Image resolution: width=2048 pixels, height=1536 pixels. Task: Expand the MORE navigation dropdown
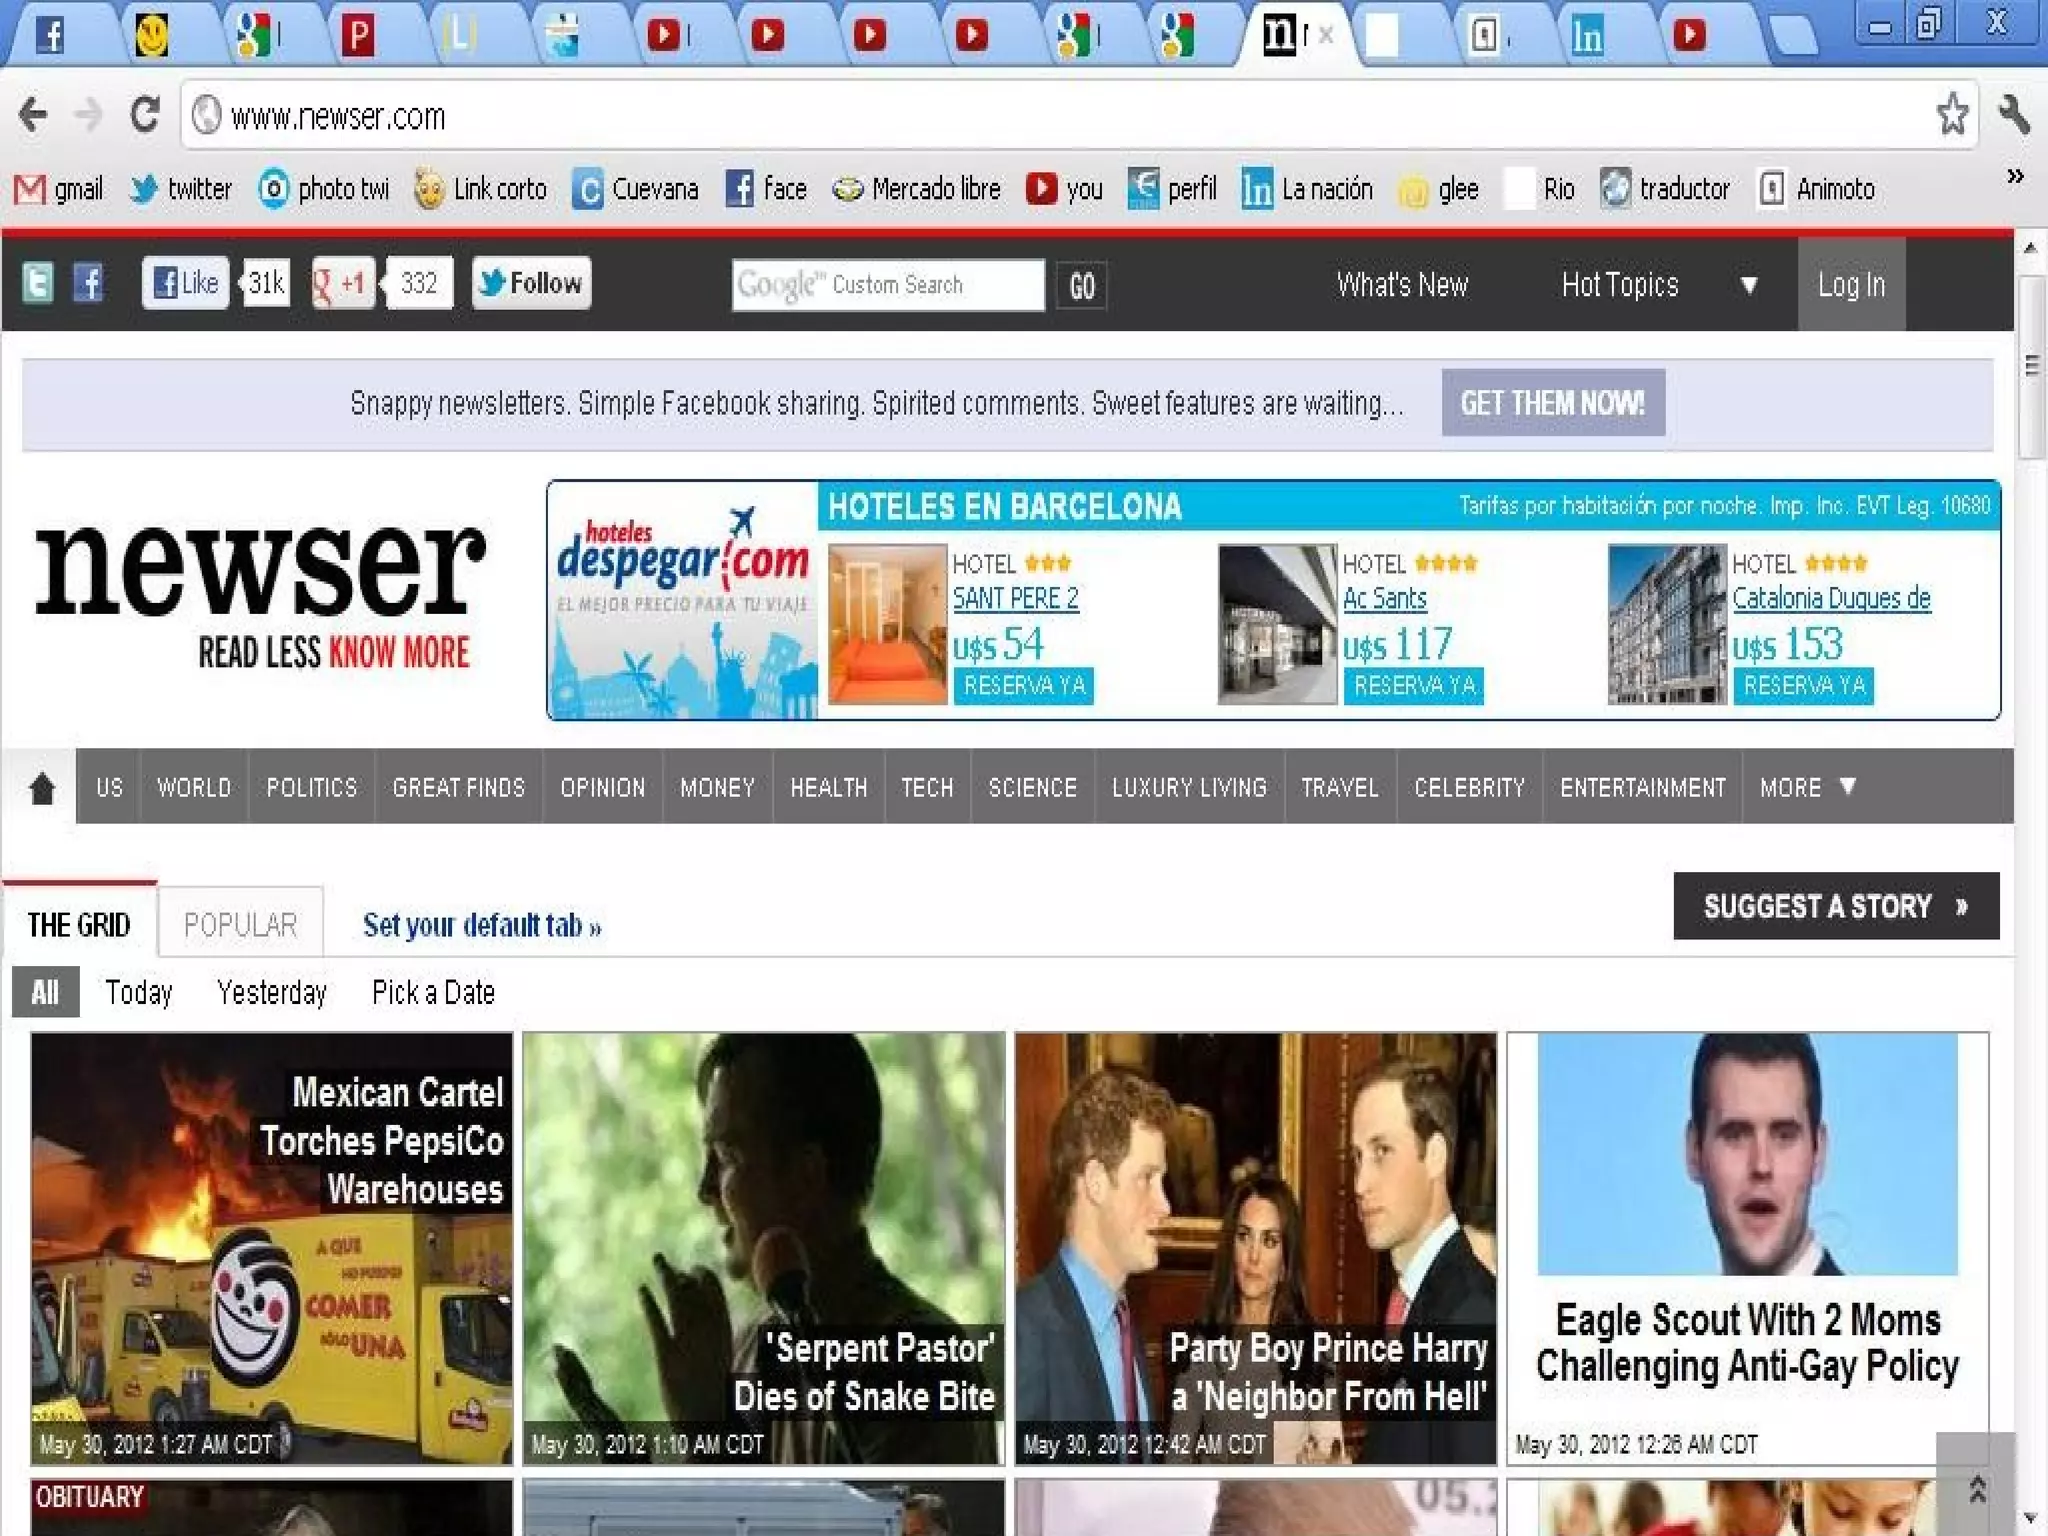[x=1807, y=787]
